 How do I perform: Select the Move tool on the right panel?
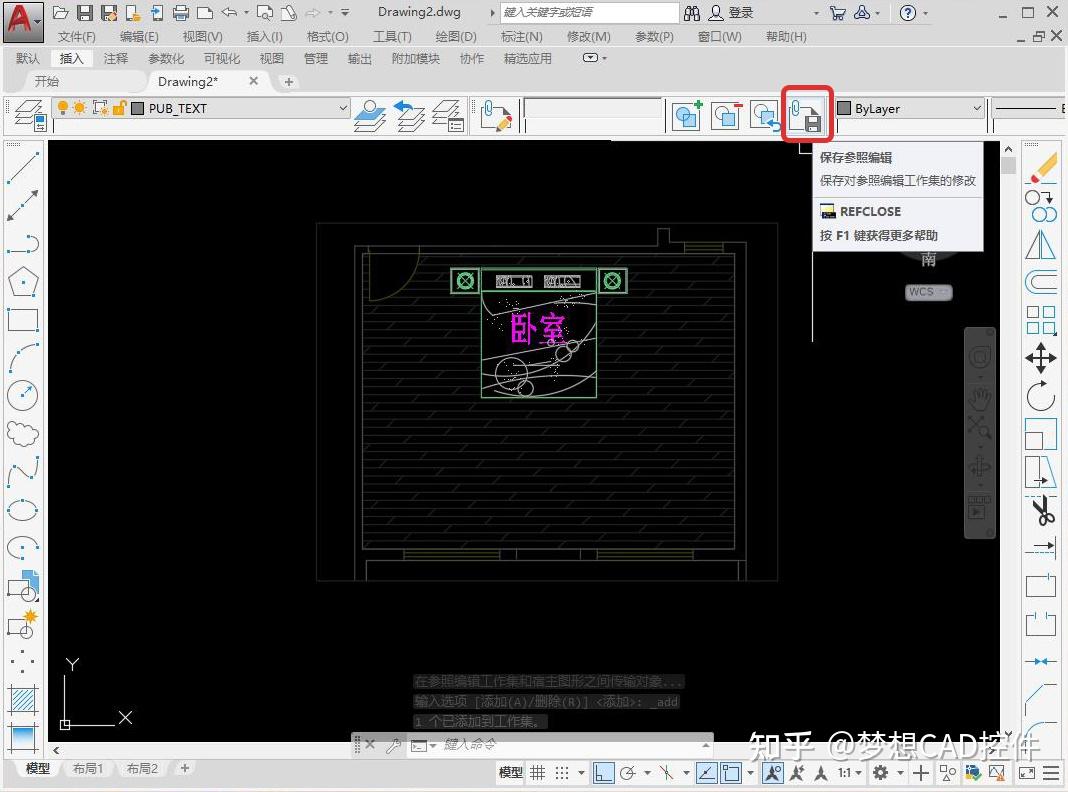pos(1041,359)
